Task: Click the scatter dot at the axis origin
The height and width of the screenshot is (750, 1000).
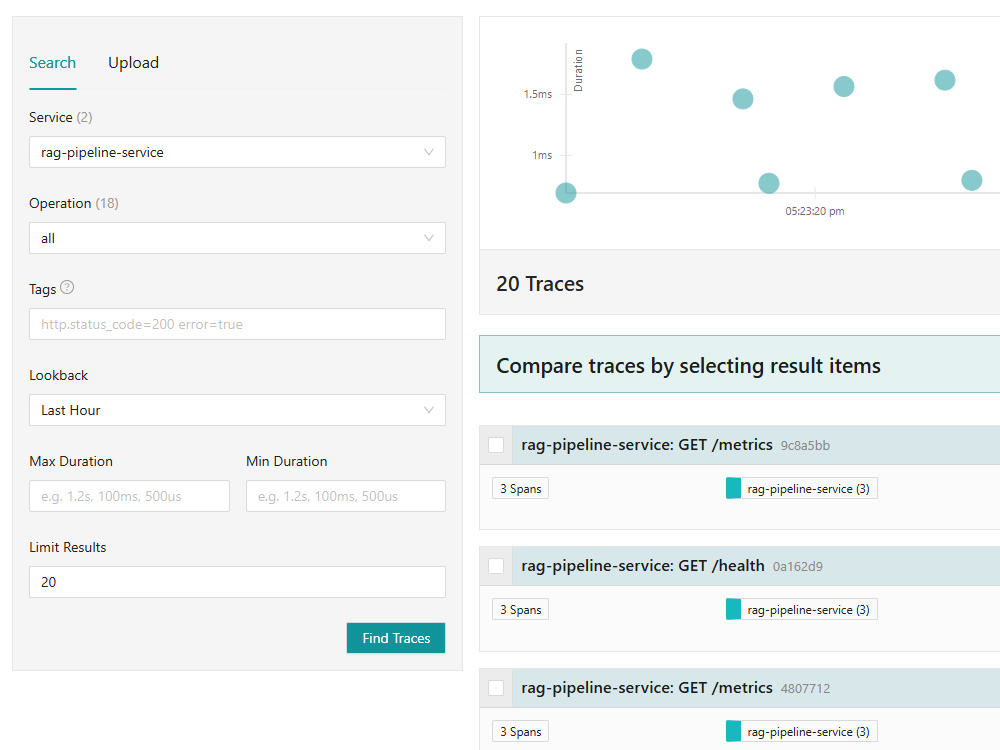Action: 566,193
